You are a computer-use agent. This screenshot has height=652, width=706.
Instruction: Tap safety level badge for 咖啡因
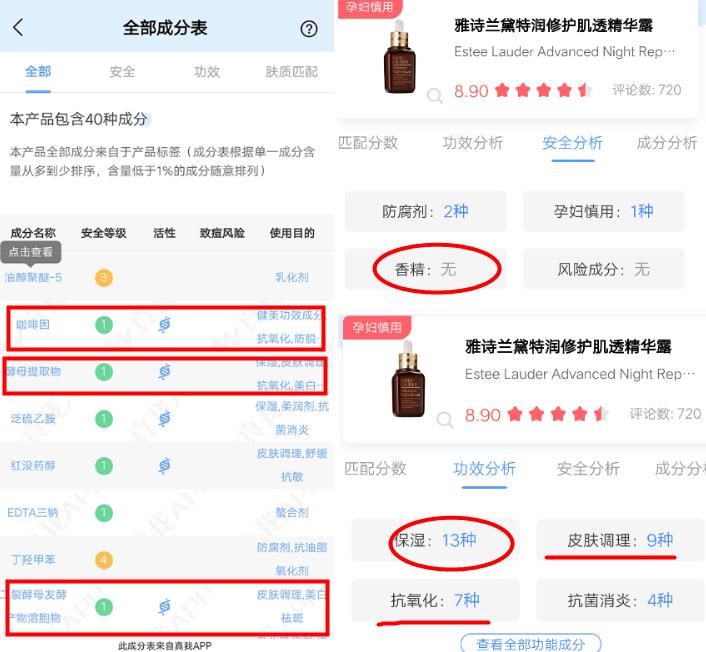104,325
